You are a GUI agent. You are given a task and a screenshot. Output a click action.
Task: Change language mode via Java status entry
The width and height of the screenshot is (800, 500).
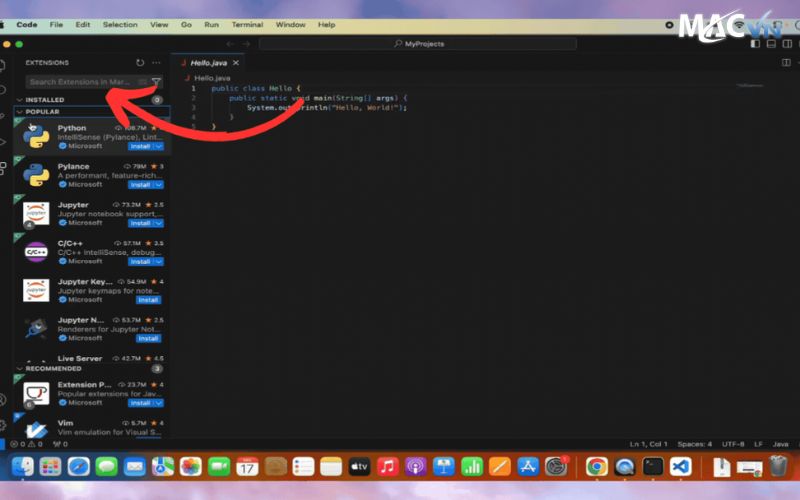click(780, 444)
